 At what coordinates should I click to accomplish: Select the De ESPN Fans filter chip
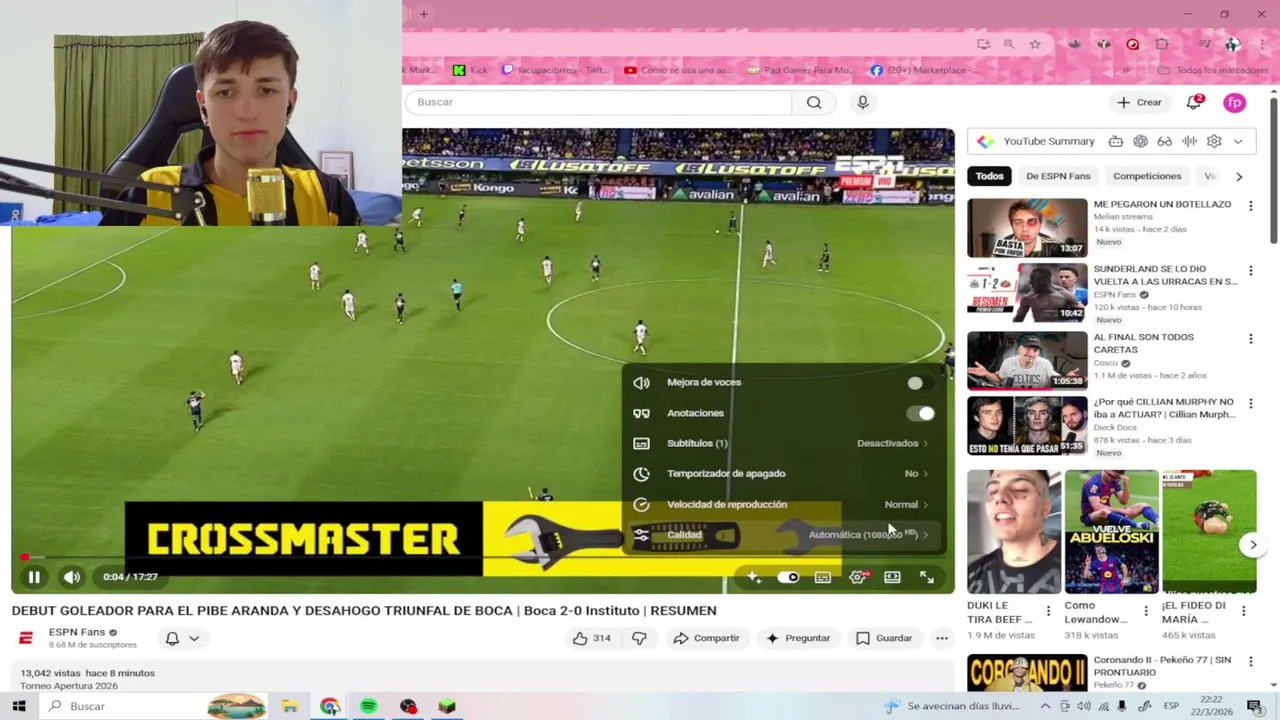click(x=1058, y=176)
